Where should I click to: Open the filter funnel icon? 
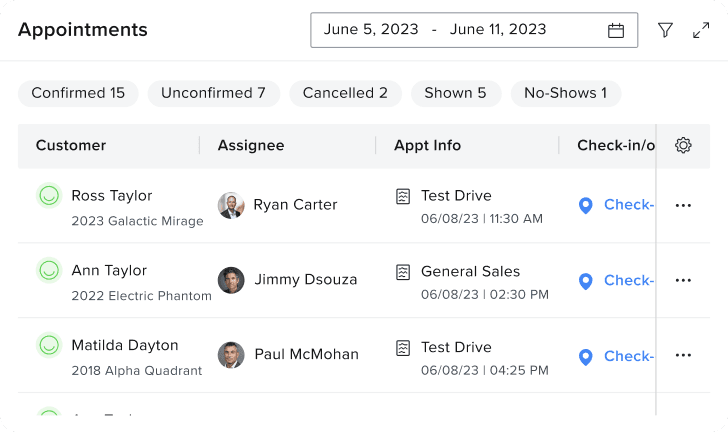click(x=665, y=30)
